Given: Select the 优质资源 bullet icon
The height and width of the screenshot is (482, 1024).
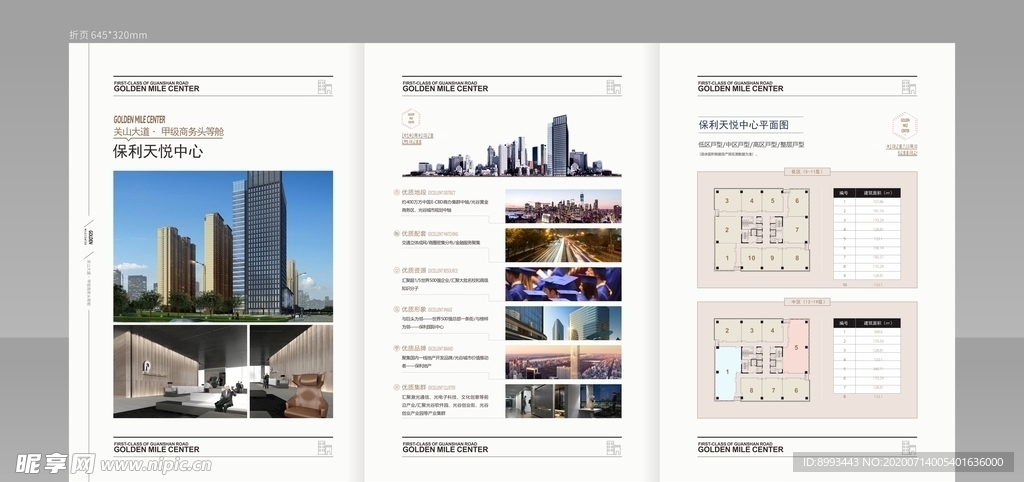Looking at the screenshot, I should click(x=397, y=270).
